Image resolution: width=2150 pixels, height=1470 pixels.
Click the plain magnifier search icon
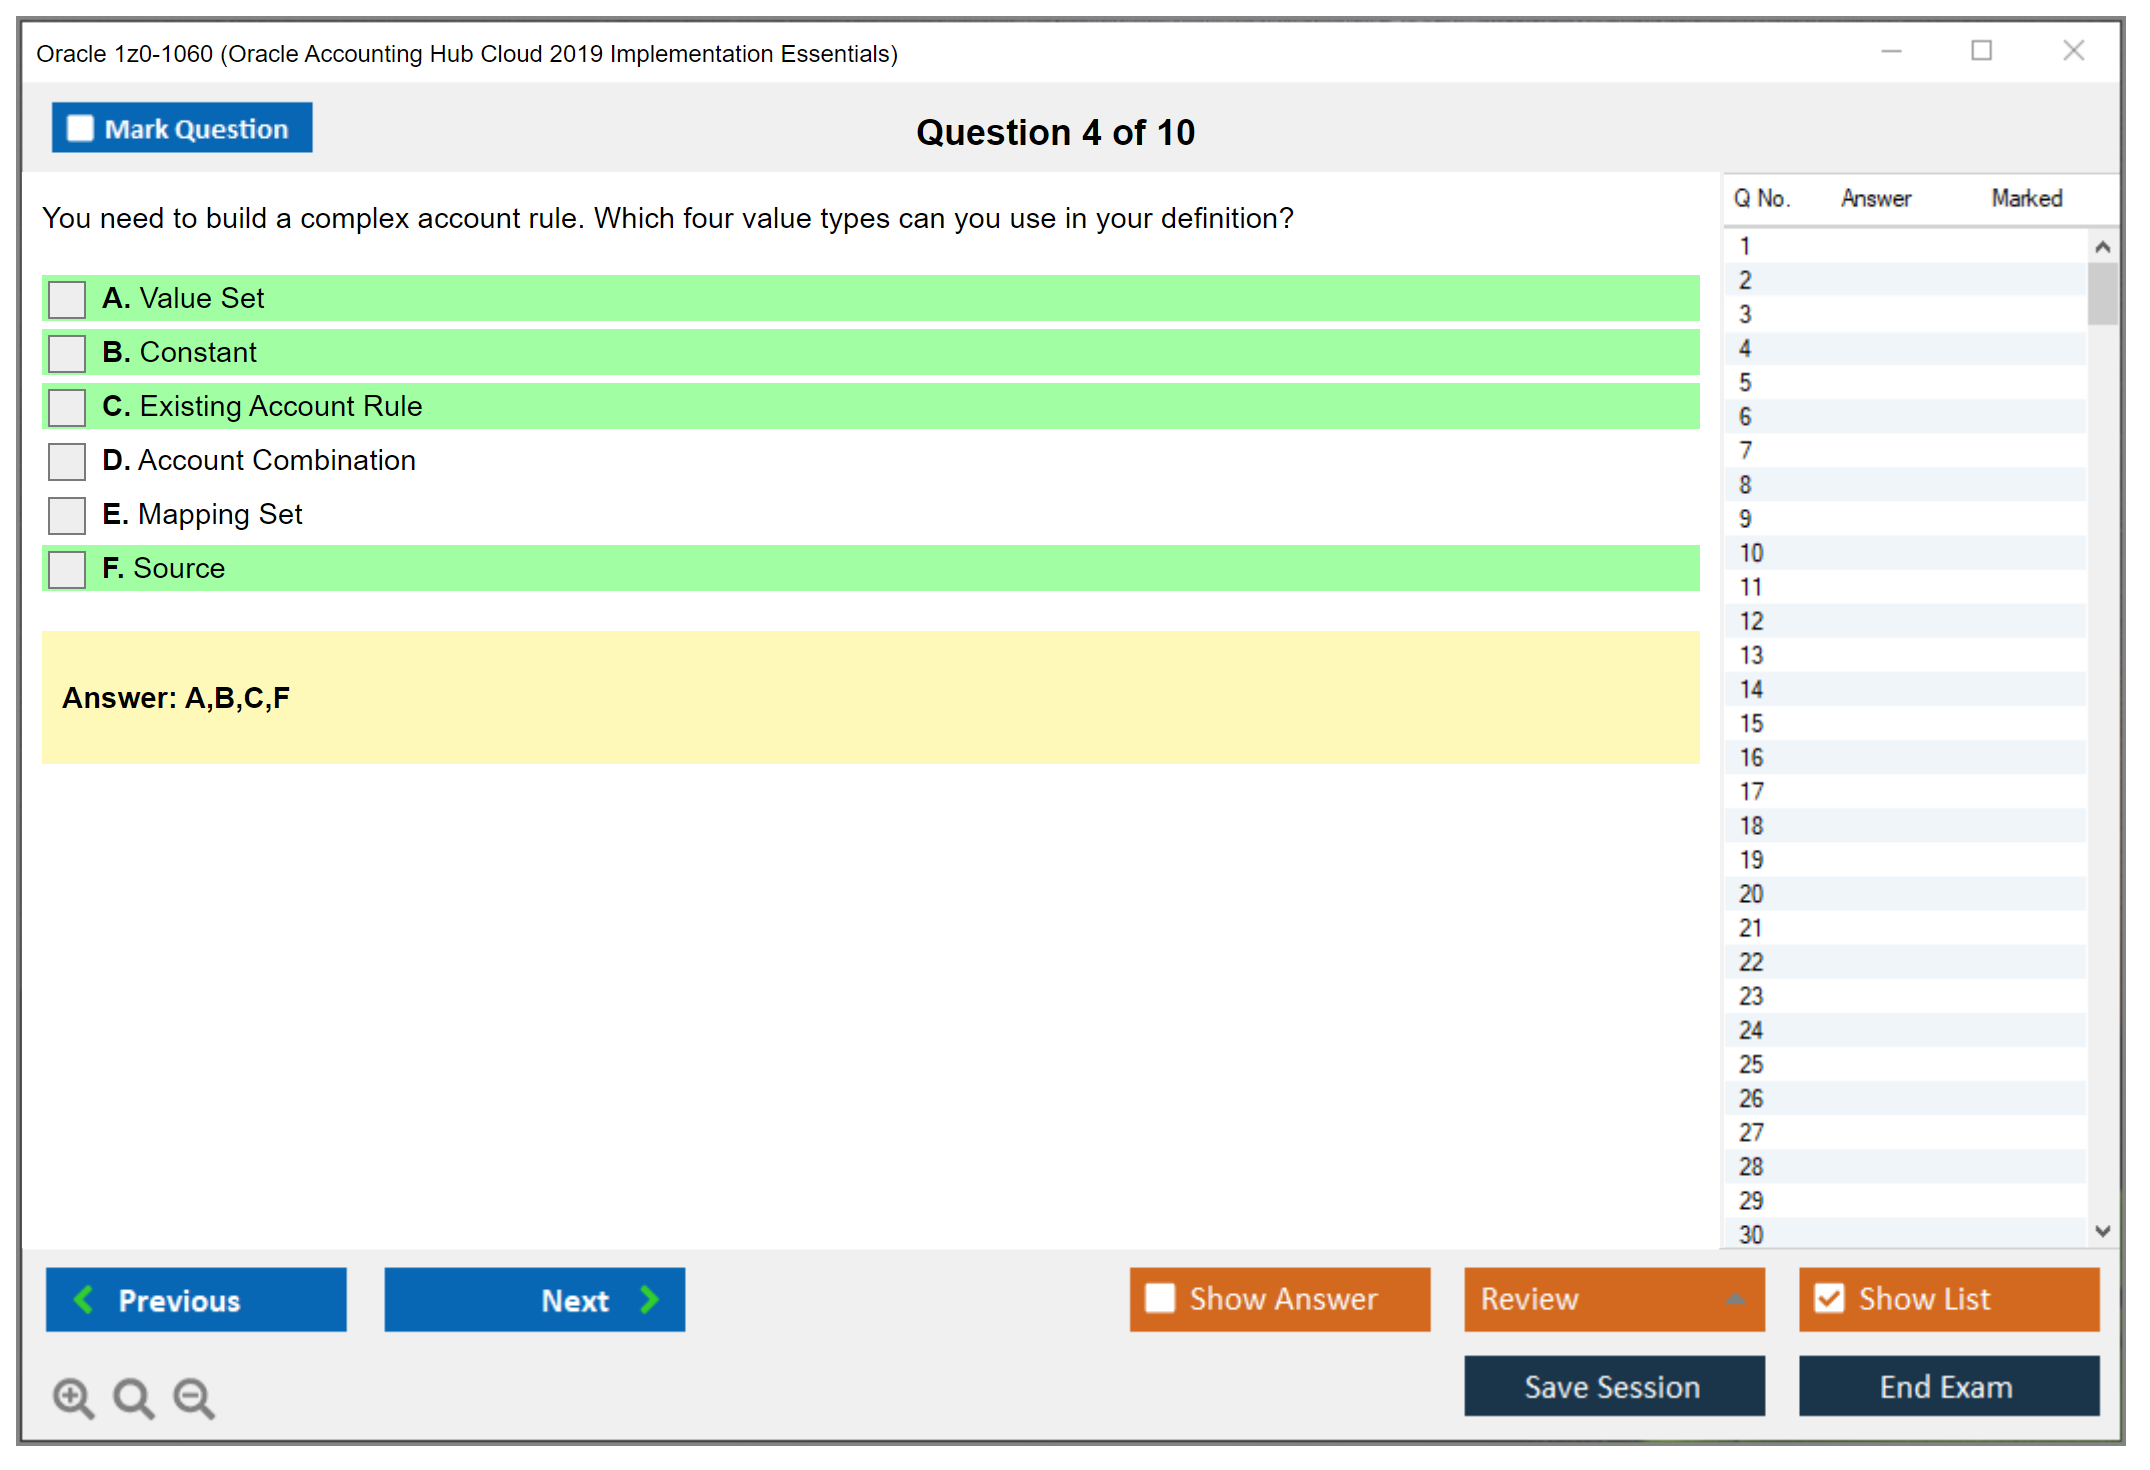[133, 1398]
